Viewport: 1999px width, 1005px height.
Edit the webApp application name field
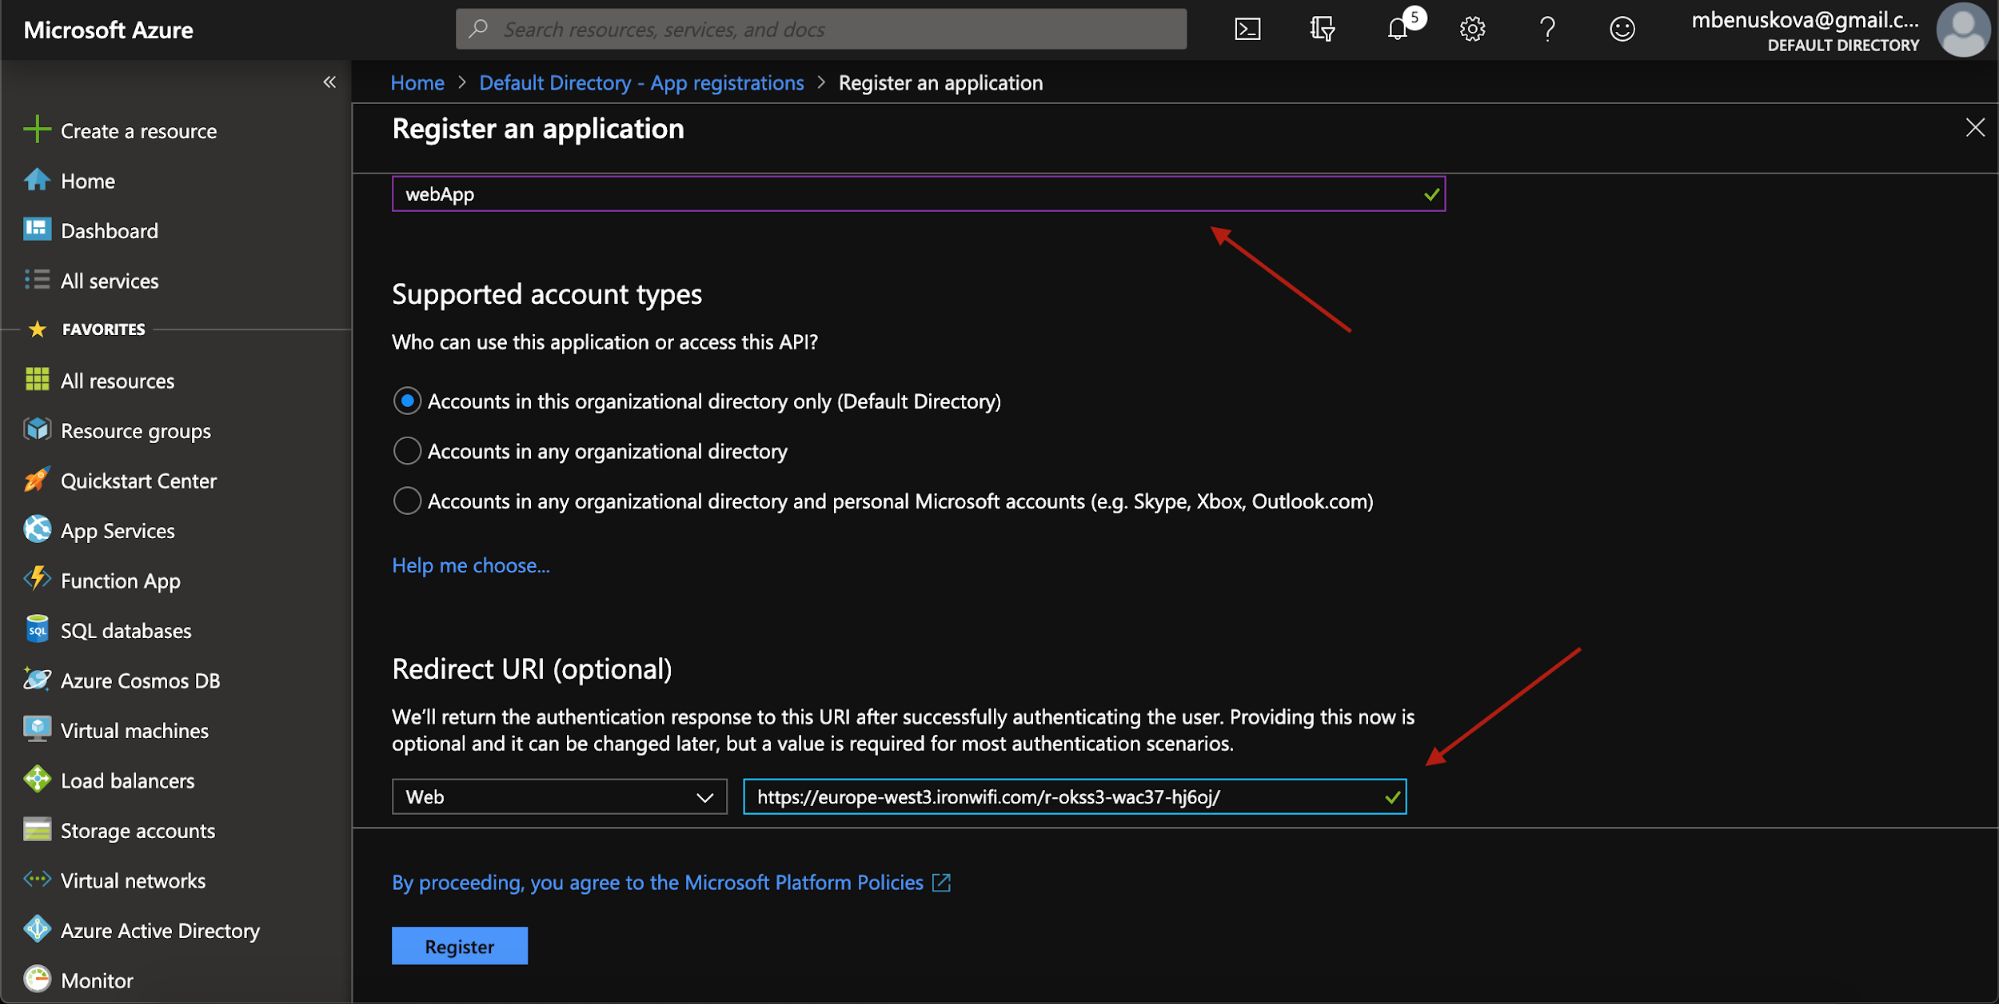tap(918, 193)
